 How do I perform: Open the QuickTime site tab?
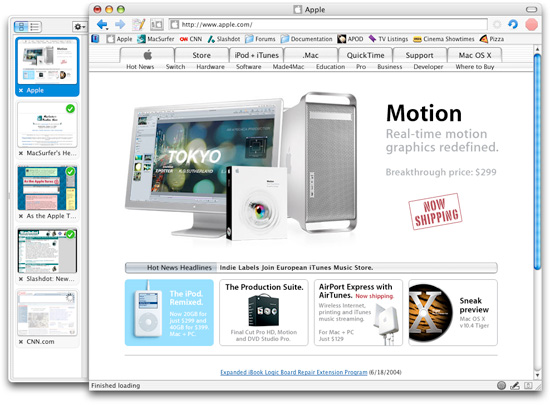365,55
